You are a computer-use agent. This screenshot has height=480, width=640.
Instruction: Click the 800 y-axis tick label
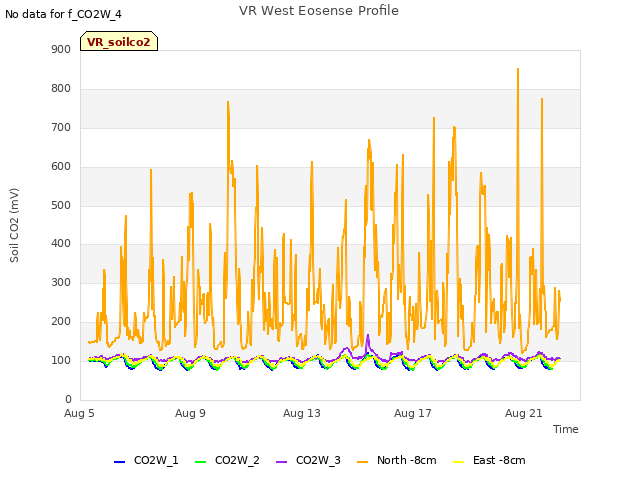(61, 89)
